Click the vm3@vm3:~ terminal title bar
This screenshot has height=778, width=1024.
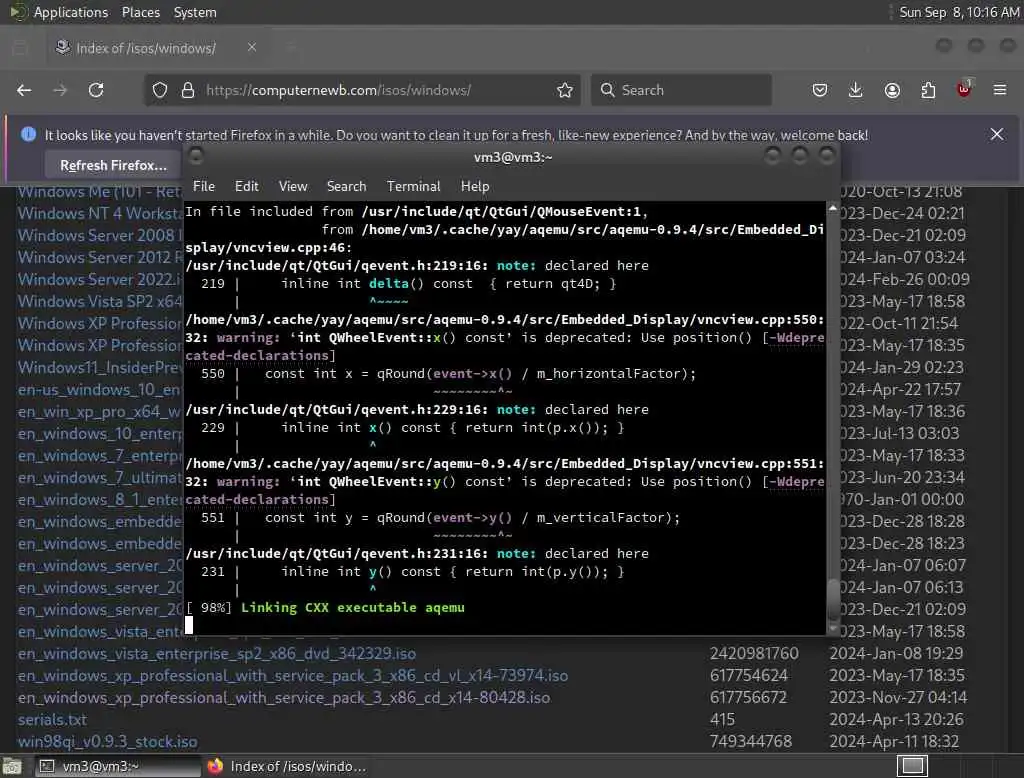click(513, 157)
